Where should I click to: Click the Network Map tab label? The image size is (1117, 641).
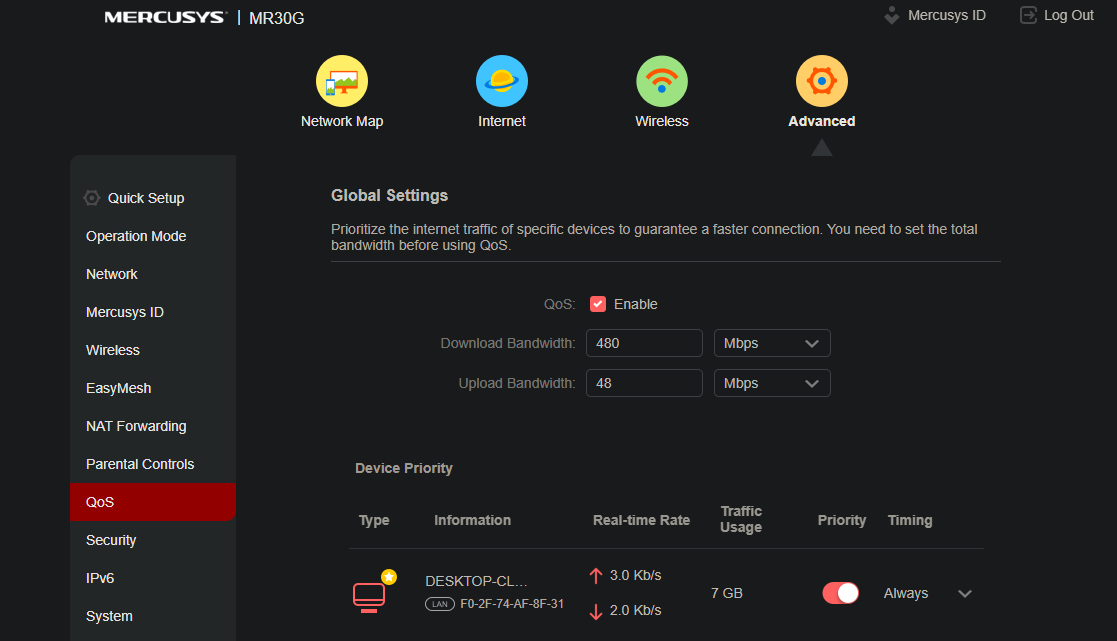(x=342, y=121)
